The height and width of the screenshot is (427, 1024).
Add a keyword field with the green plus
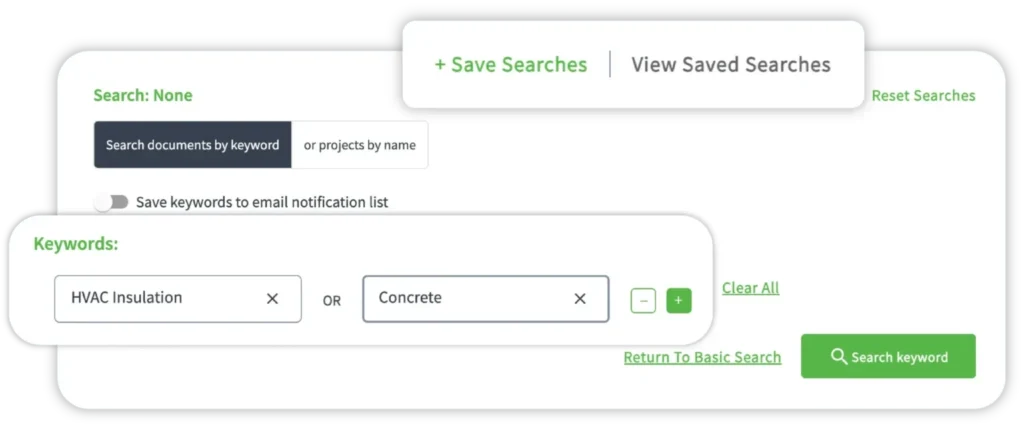pyautogui.click(x=679, y=300)
